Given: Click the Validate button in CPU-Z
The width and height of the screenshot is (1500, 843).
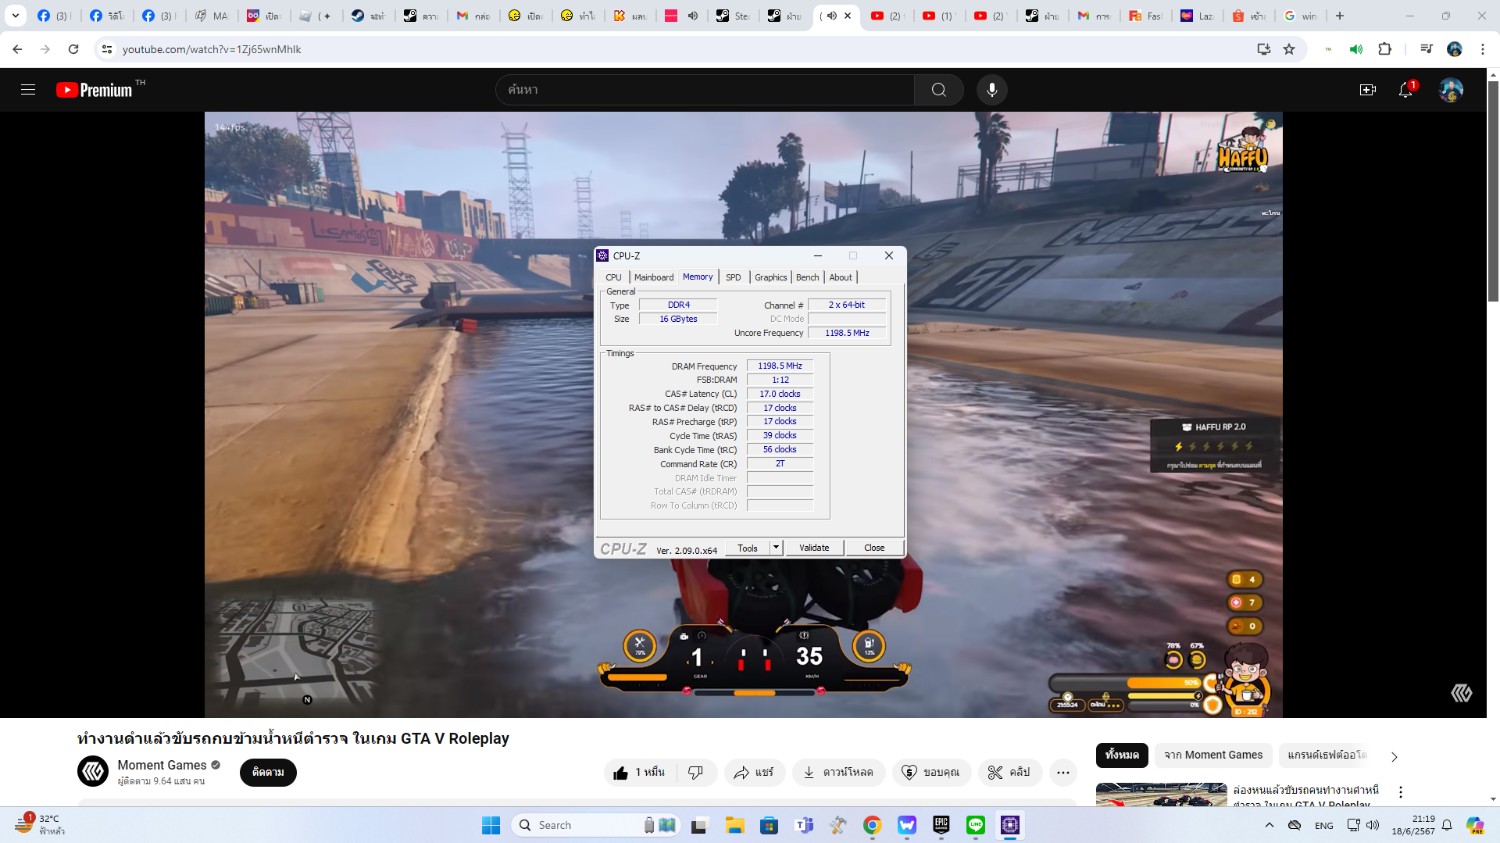Looking at the screenshot, I should coord(814,548).
